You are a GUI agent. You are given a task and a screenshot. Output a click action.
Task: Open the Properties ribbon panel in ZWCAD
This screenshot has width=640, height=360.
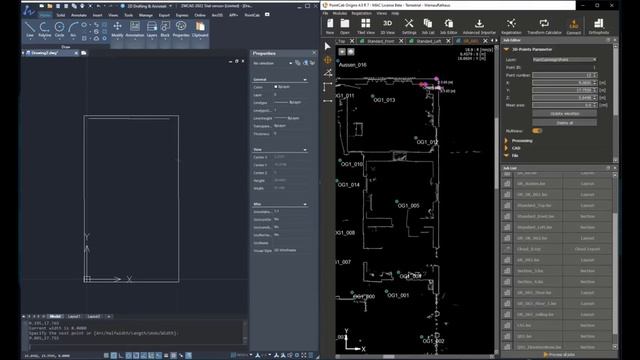point(181,30)
